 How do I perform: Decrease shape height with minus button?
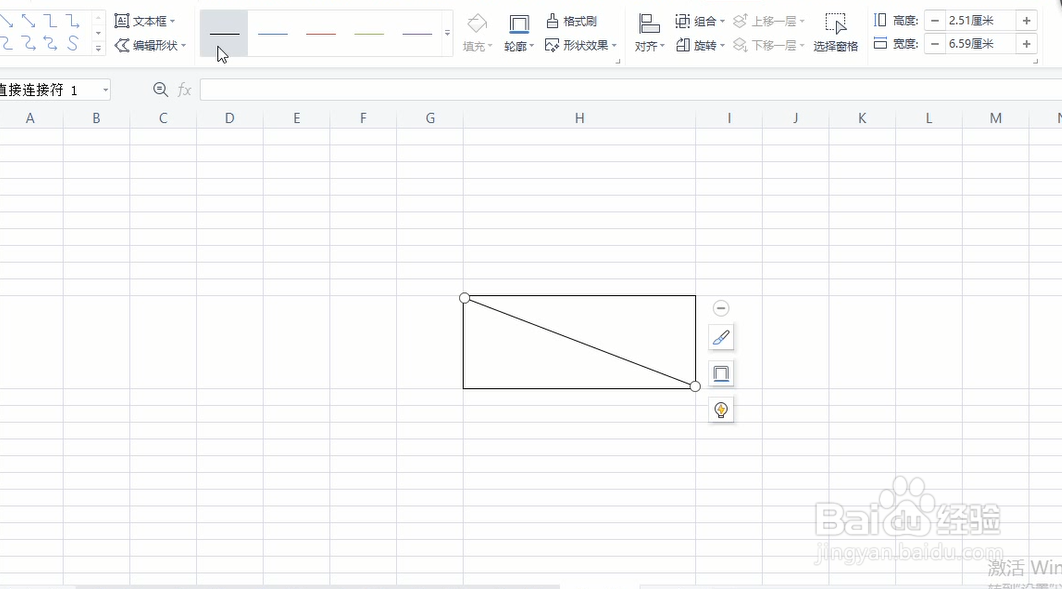(935, 21)
